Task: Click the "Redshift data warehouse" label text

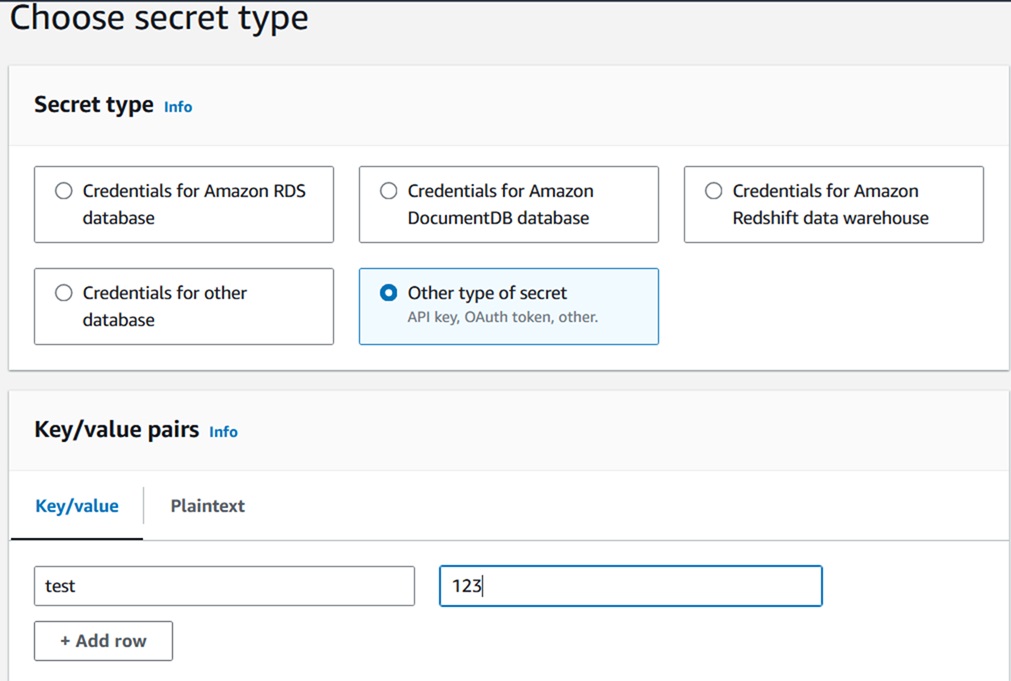Action: (830, 218)
